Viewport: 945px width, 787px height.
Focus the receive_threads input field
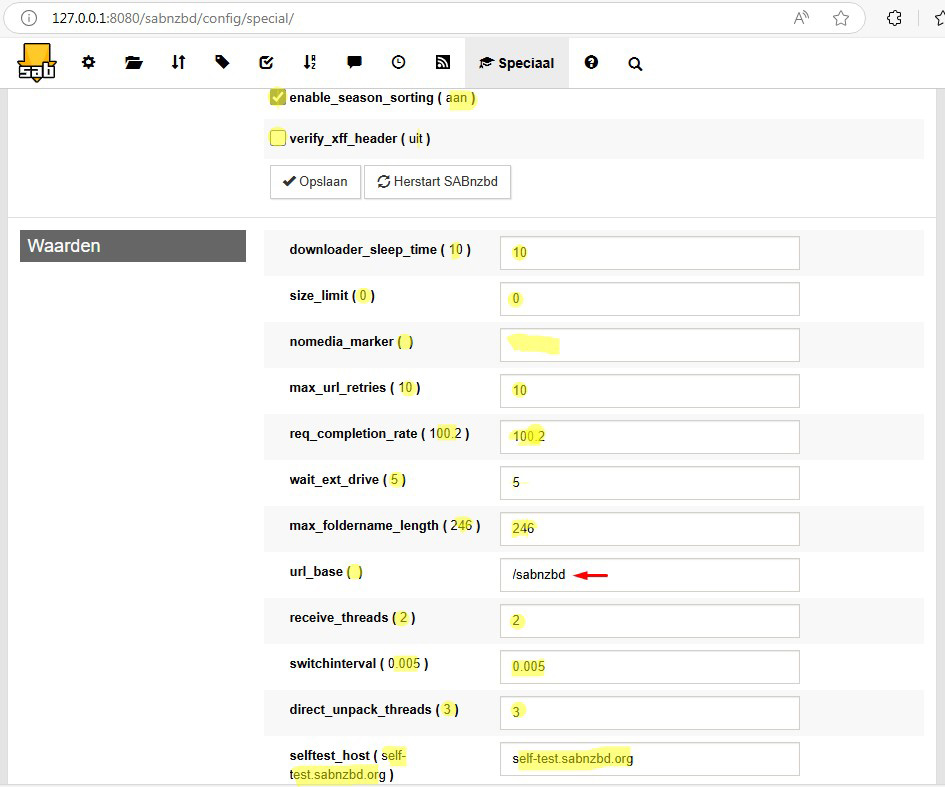coord(650,621)
